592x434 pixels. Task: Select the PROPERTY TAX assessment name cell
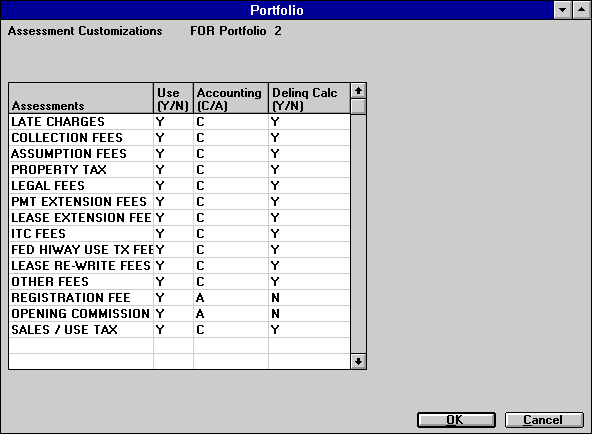[81, 170]
